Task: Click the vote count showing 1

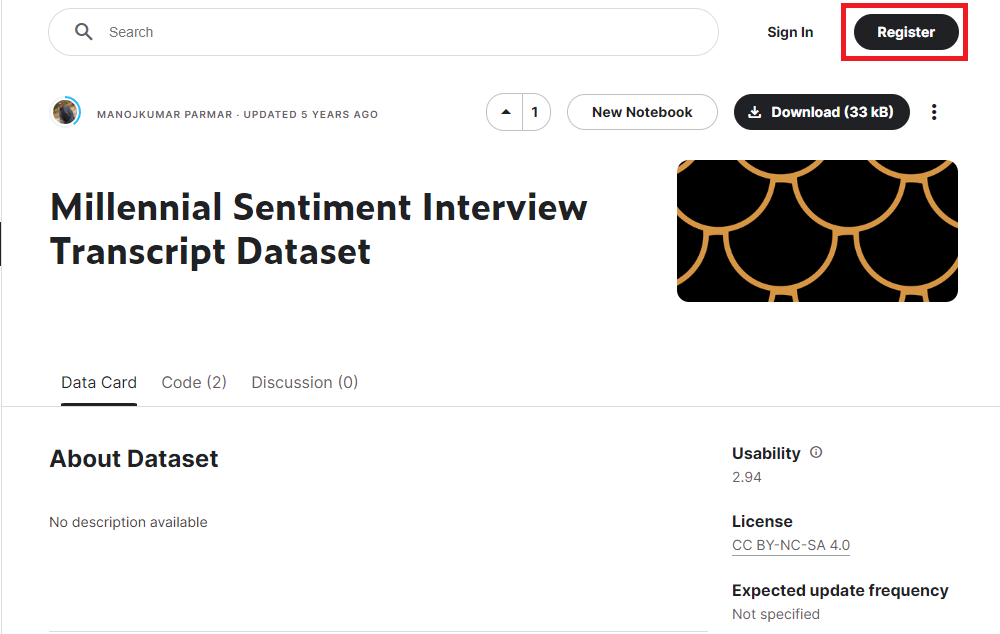Action: pos(536,112)
